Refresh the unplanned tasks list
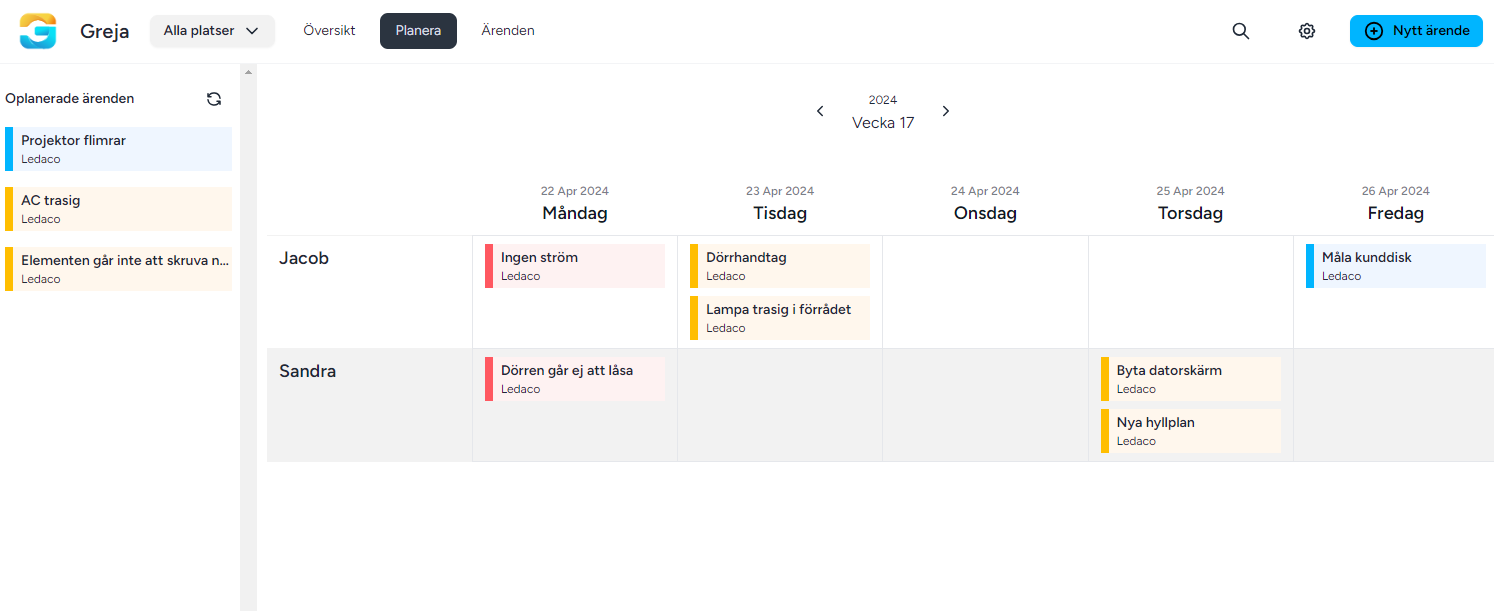The image size is (1494, 611). pyautogui.click(x=214, y=99)
